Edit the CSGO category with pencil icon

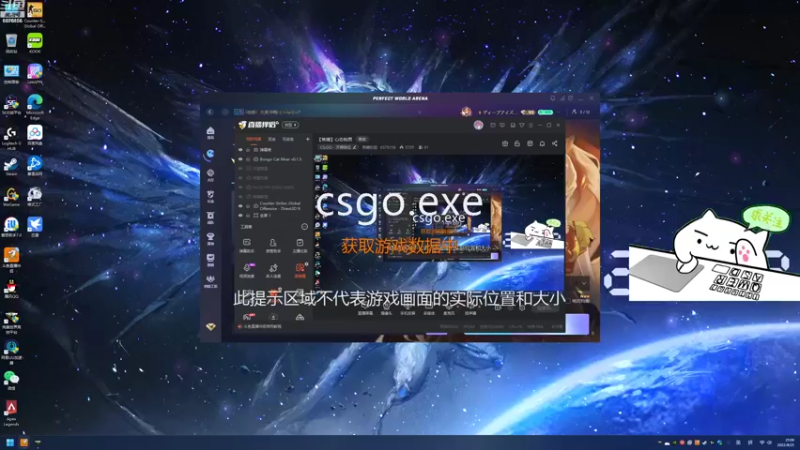tap(355, 147)
